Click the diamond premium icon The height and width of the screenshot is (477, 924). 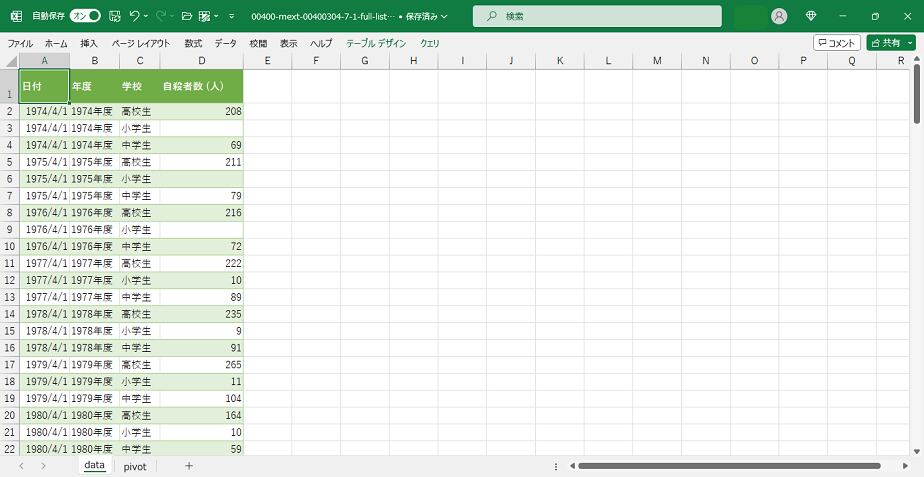click(811, 16)
